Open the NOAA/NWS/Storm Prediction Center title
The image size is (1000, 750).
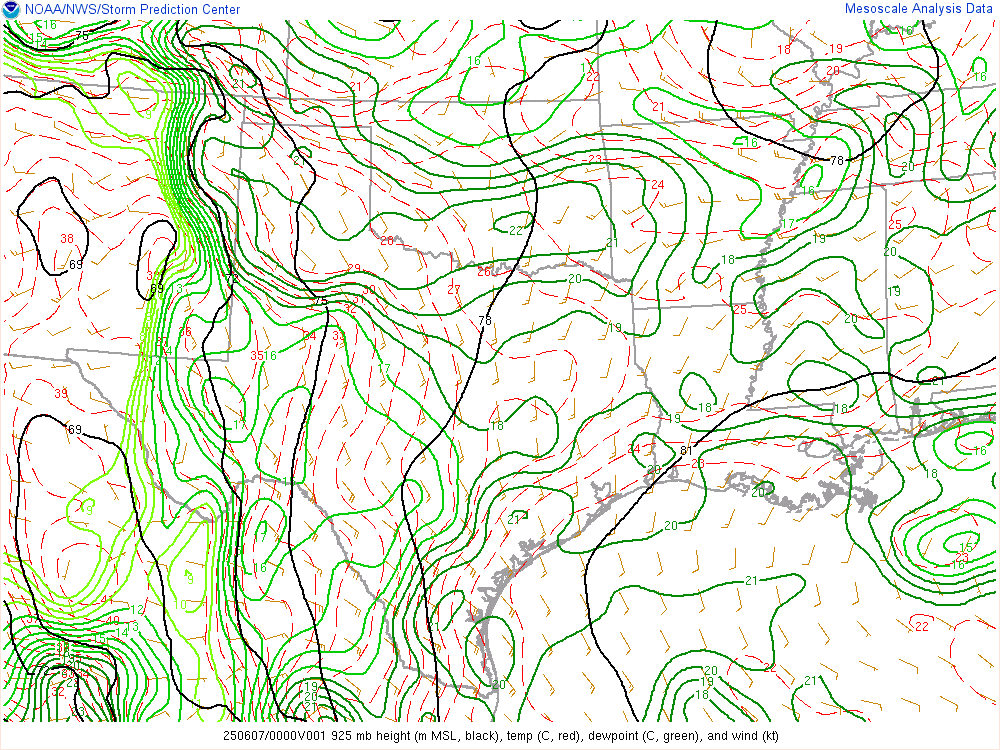point(131,10)
